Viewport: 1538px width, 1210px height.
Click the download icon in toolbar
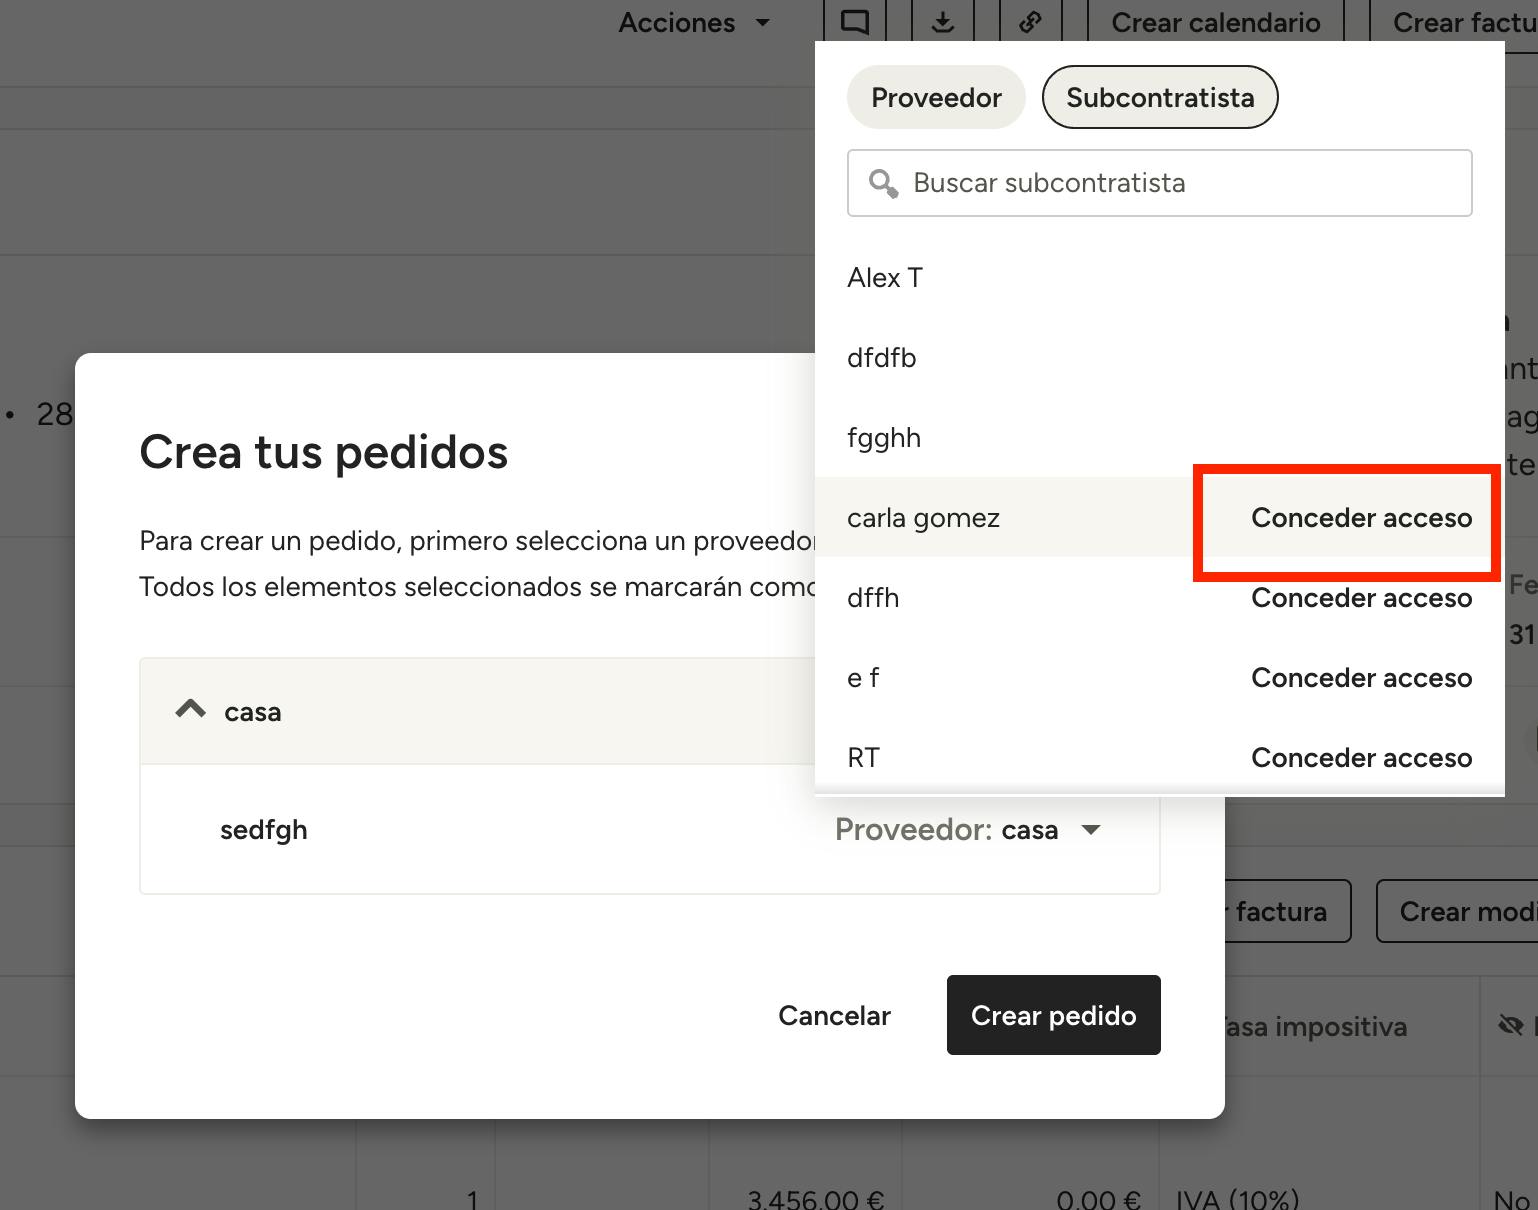click(x=942, y=22)
